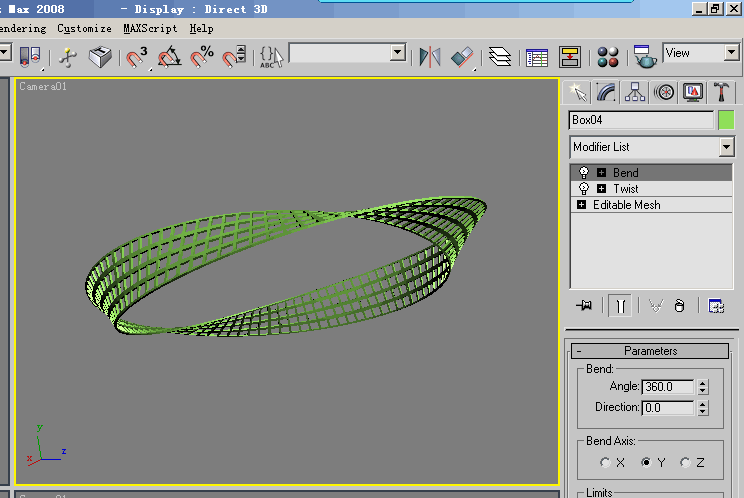This screenshot has width=744, height=498.
Task: Expand the Bend modifier sub-objects
Action: coord(601,173)
